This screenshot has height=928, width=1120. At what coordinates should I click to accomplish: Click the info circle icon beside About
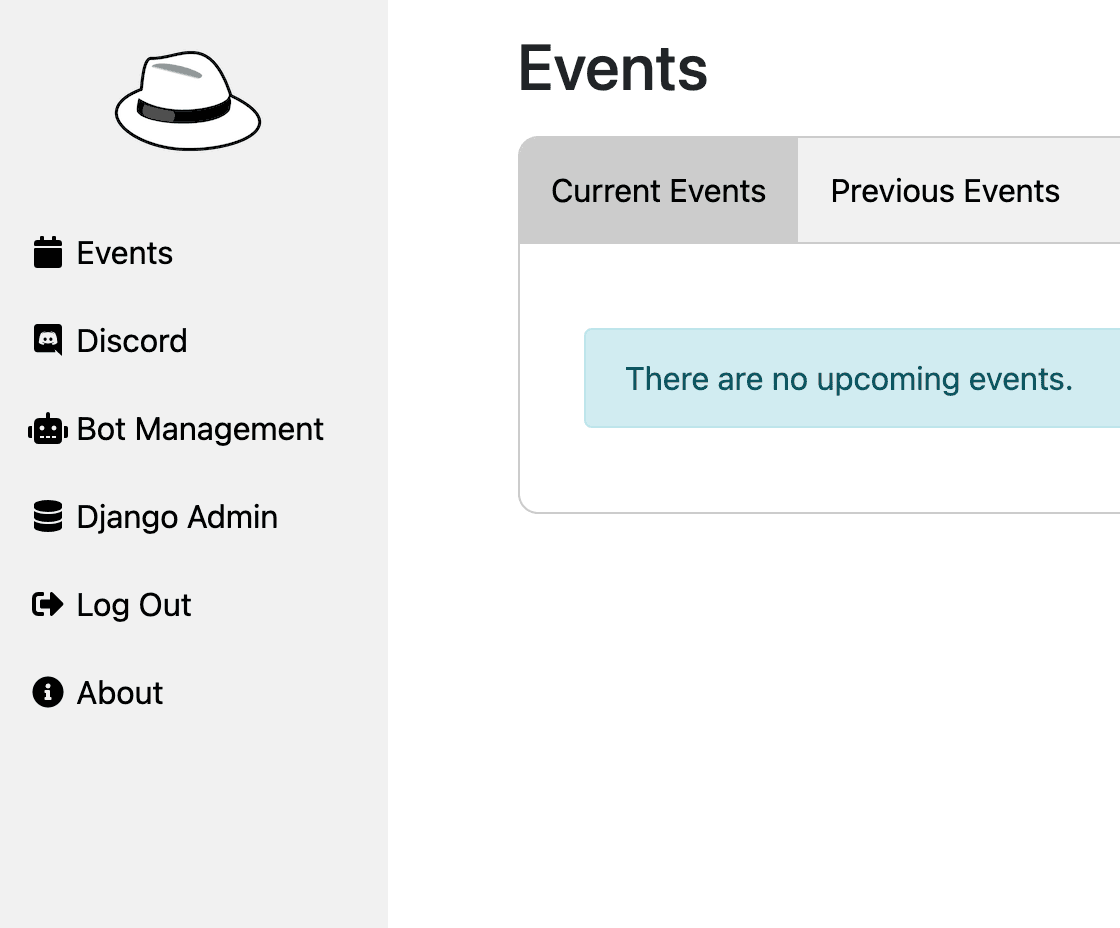click(48, 692)
